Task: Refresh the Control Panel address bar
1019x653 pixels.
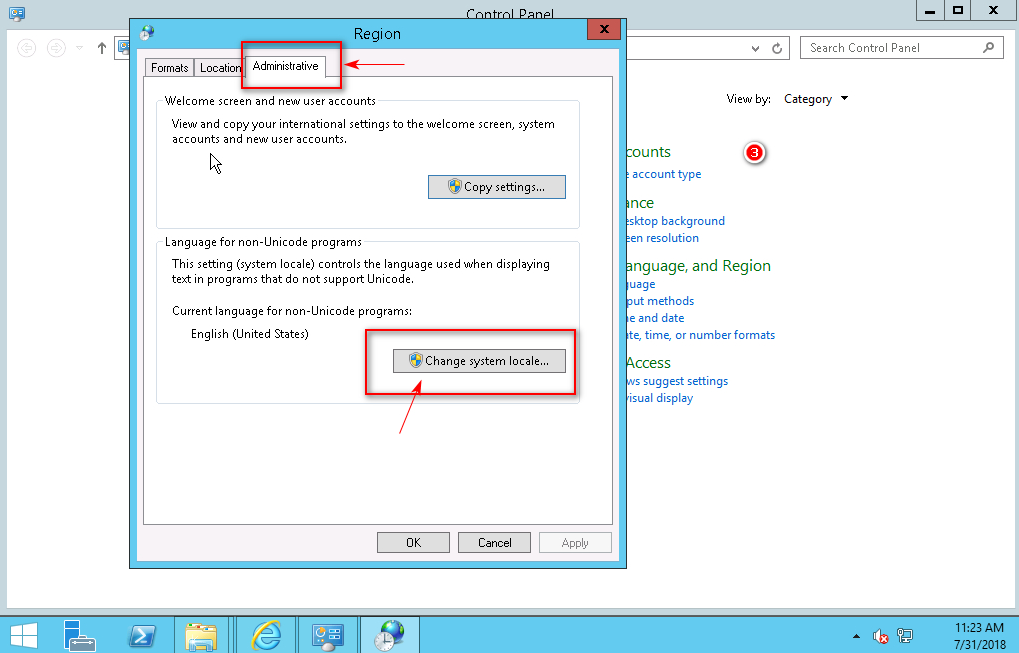Action: pyautogui.click(x=777, y=48)
